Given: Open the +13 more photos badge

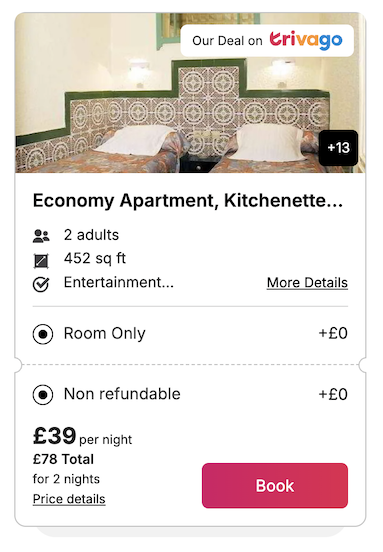Looking at the screenshot, I should pos(338,148).
